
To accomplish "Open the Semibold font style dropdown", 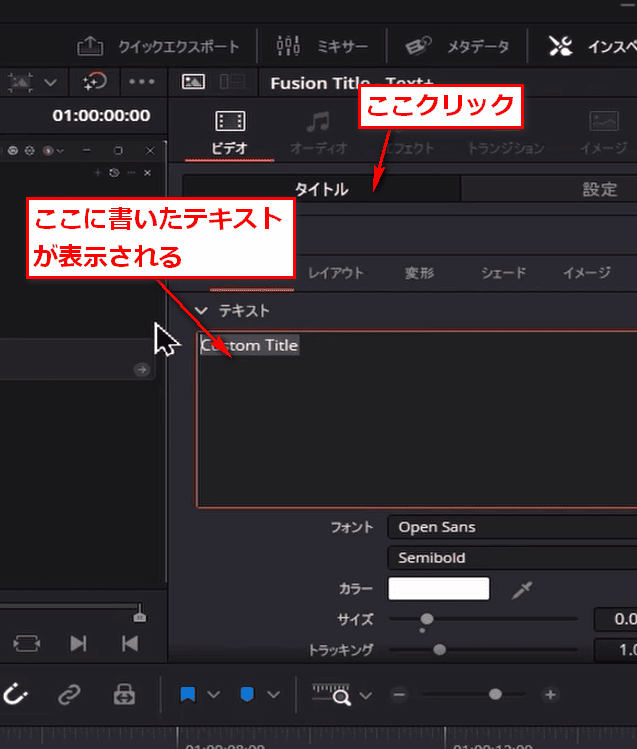I will tap(510, 558).
